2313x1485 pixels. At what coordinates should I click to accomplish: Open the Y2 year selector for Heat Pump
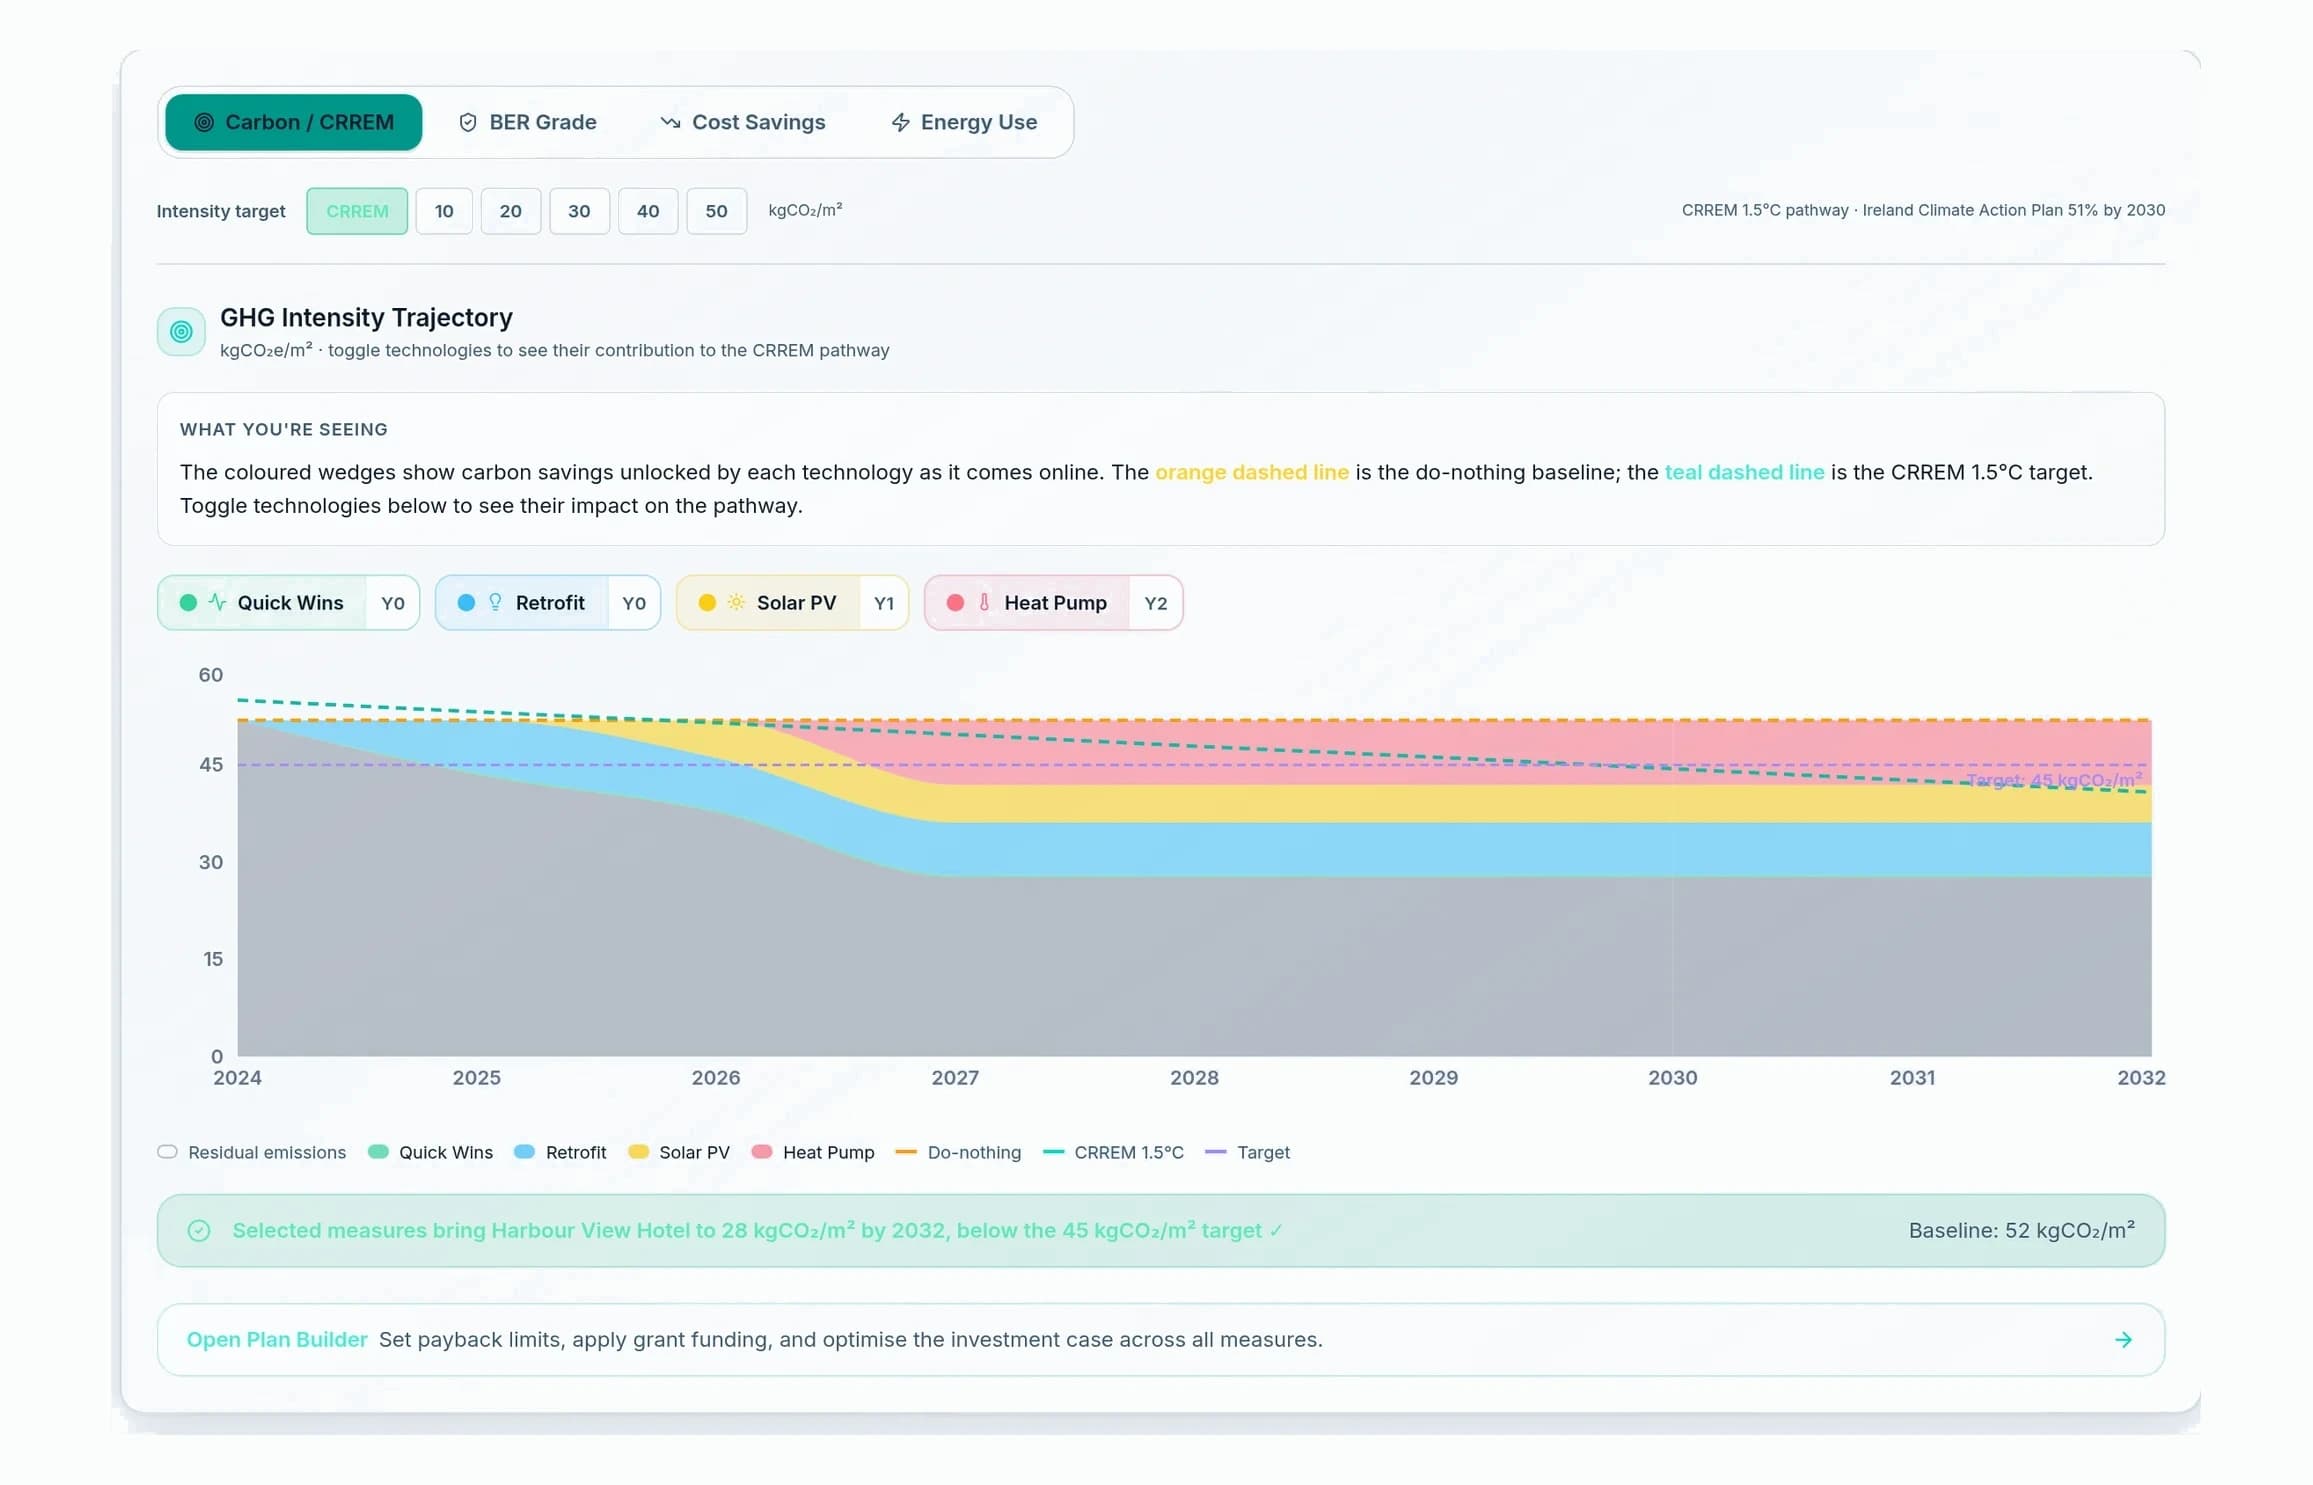pos(1156,603)
